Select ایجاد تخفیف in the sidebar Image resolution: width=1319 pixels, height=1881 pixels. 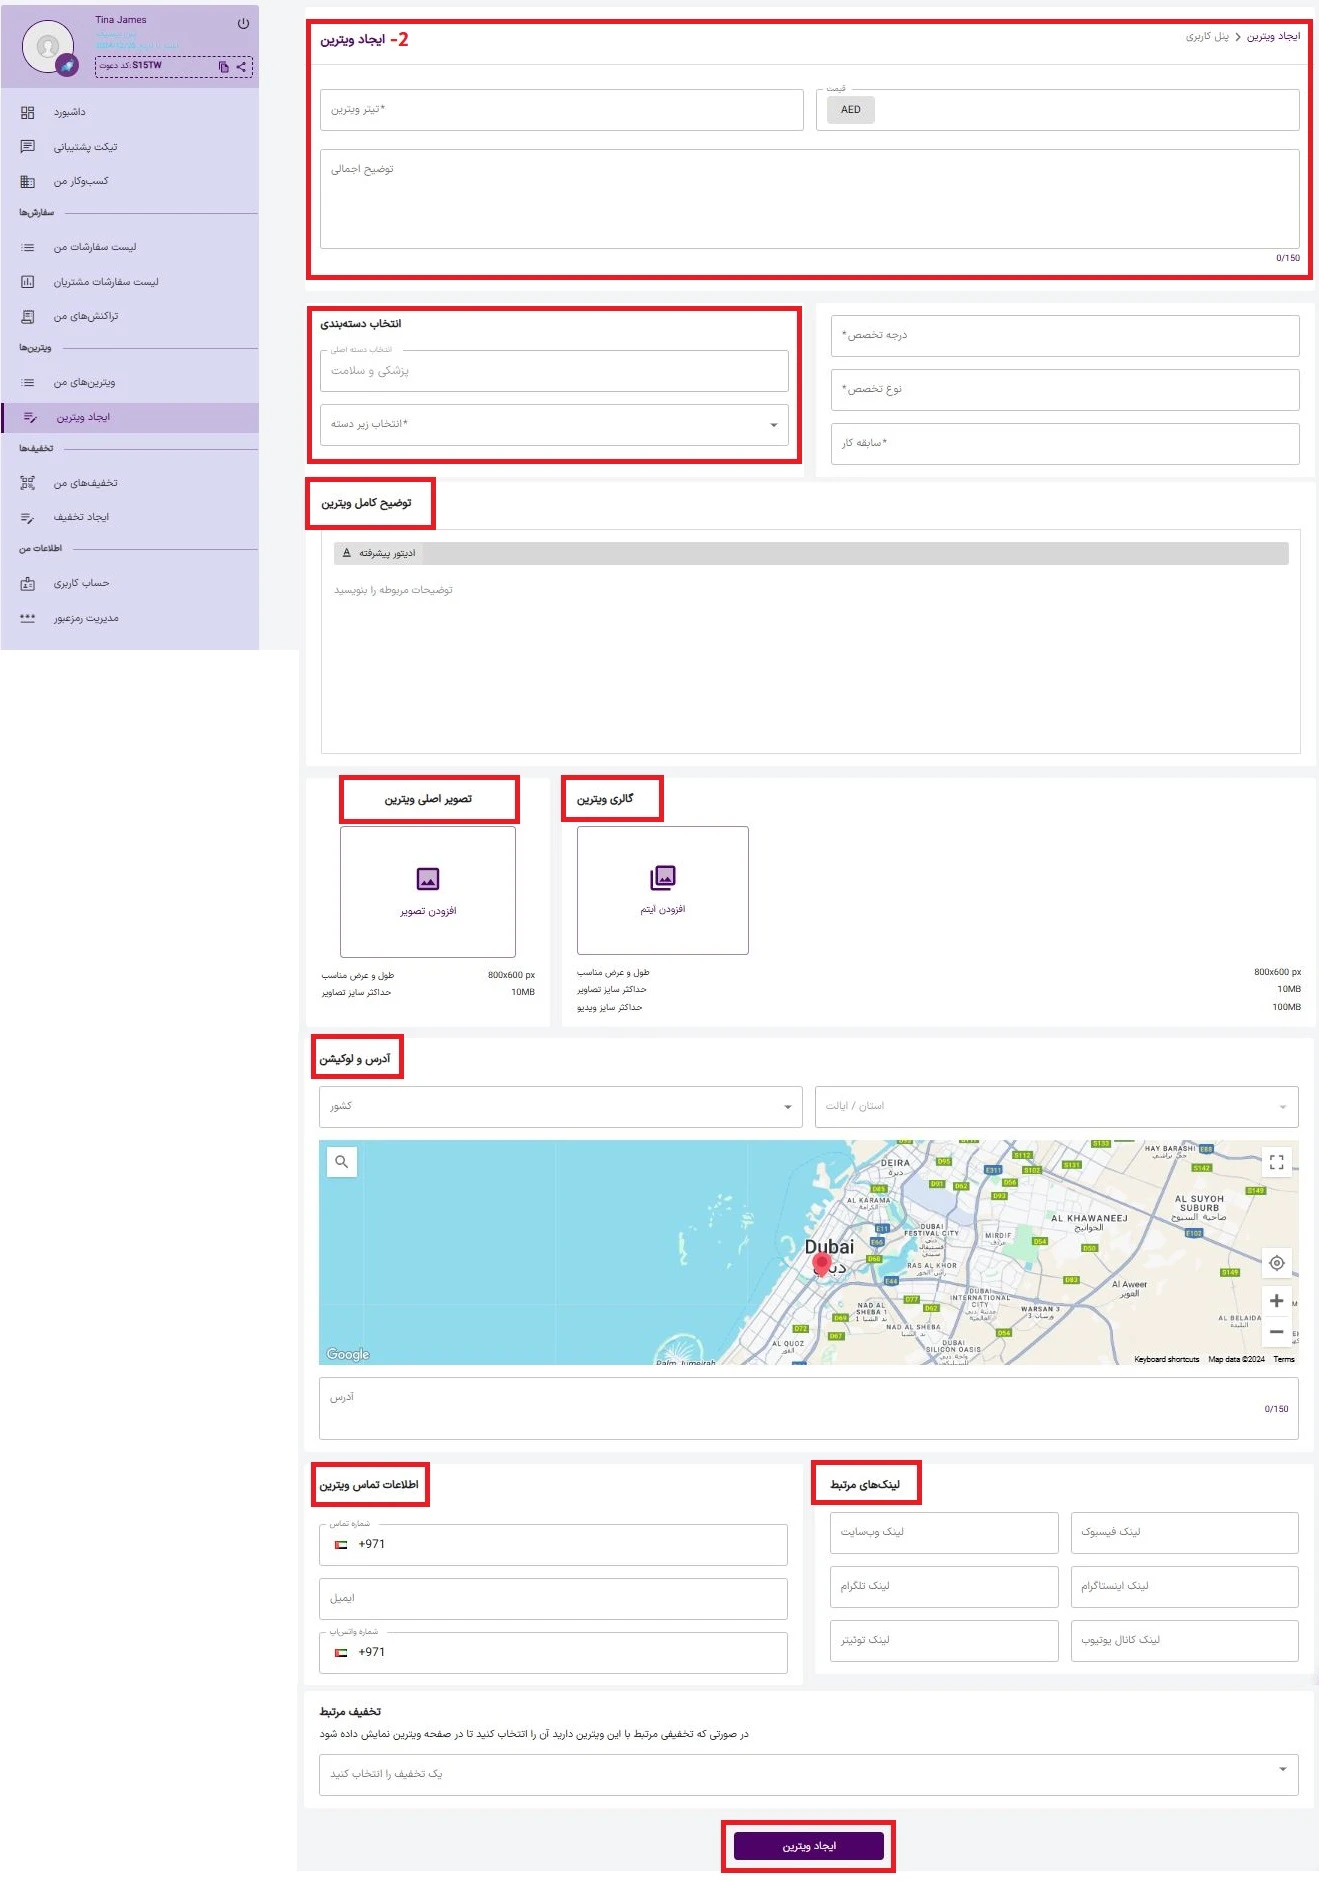point(81,518)
